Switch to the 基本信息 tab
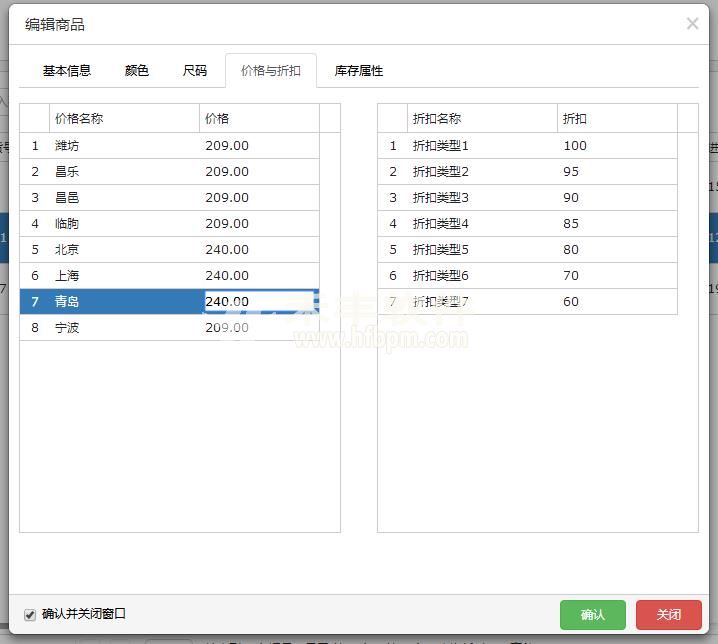 pos(67,71)
